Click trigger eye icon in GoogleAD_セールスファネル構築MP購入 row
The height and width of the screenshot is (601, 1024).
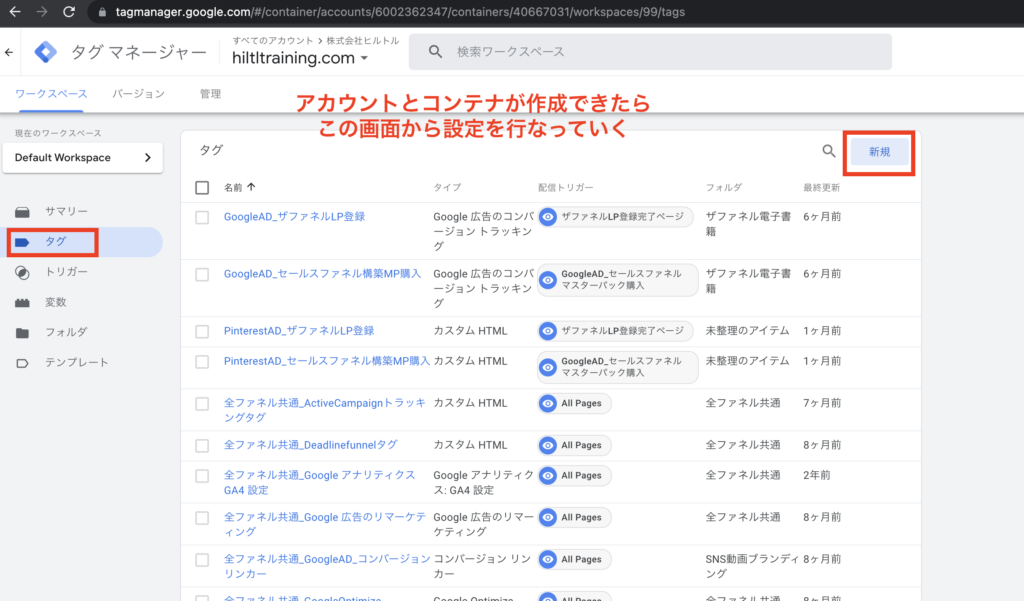pyautogui.click(x=548, y=280)
